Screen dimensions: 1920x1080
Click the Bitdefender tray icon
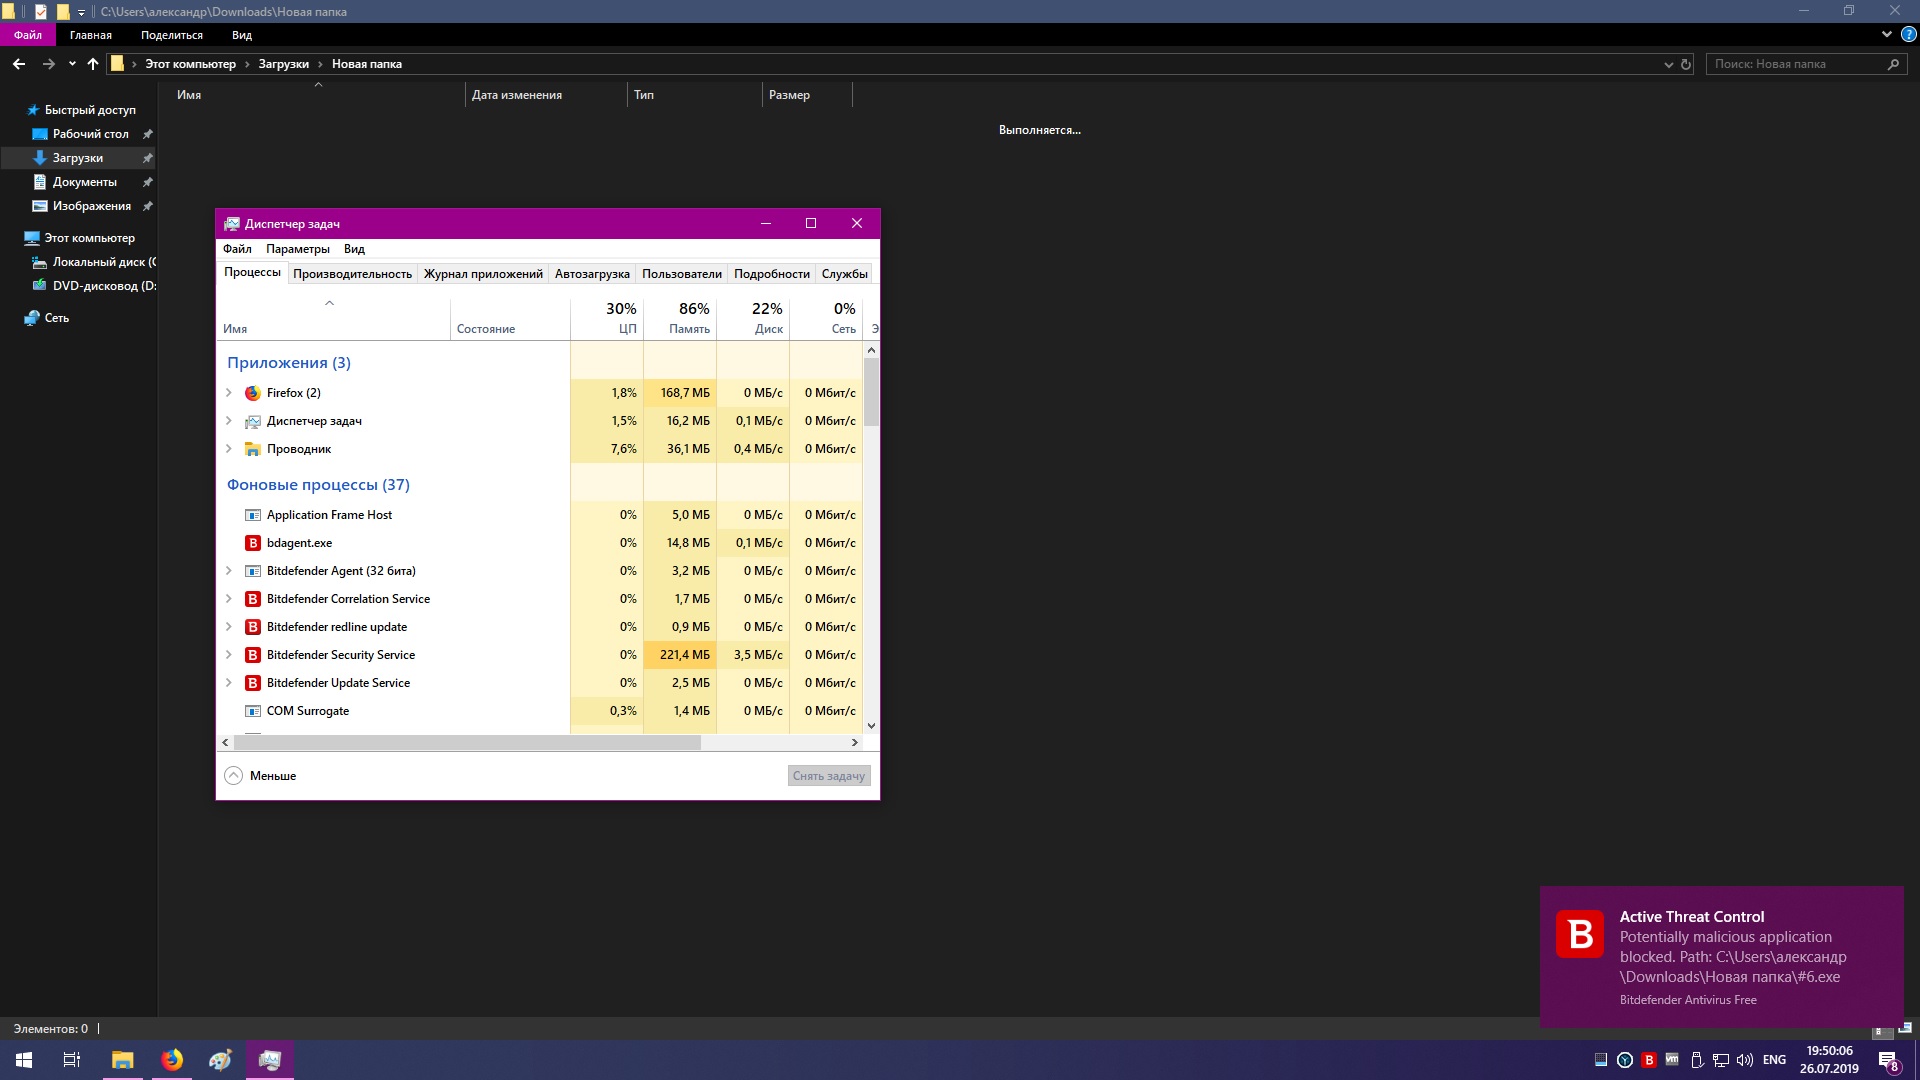click(x=1649, y=1060)
